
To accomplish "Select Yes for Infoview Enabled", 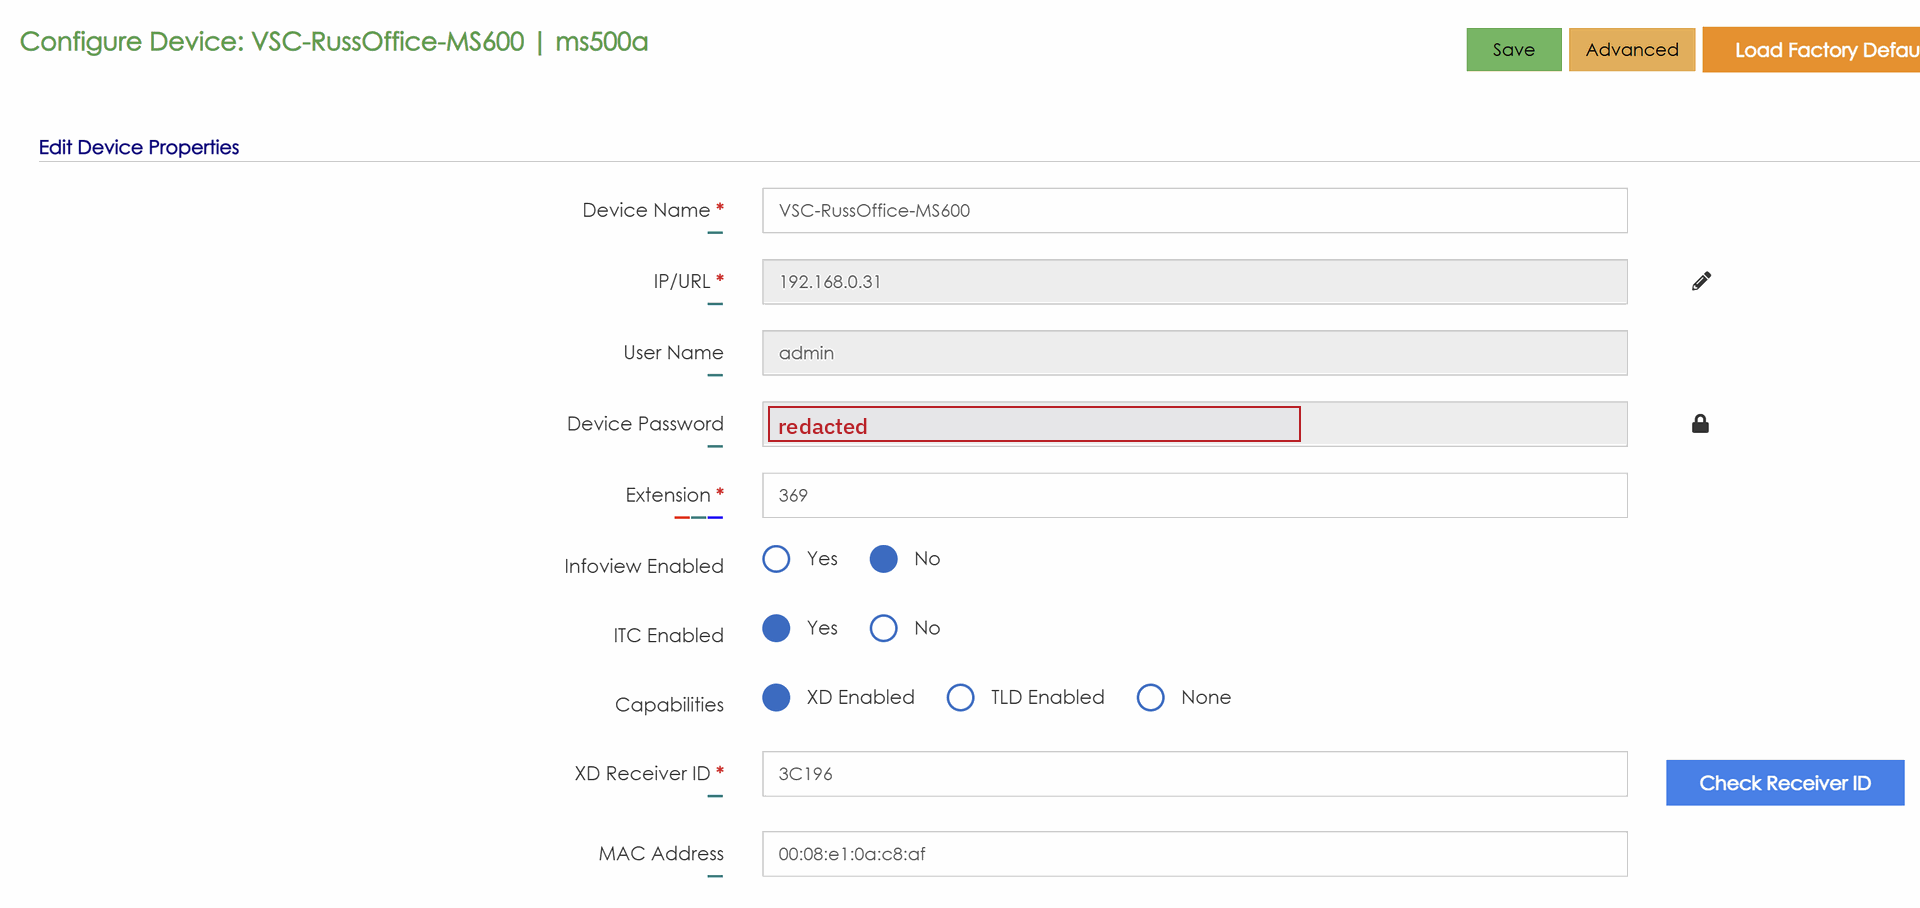I will [776, 559].
